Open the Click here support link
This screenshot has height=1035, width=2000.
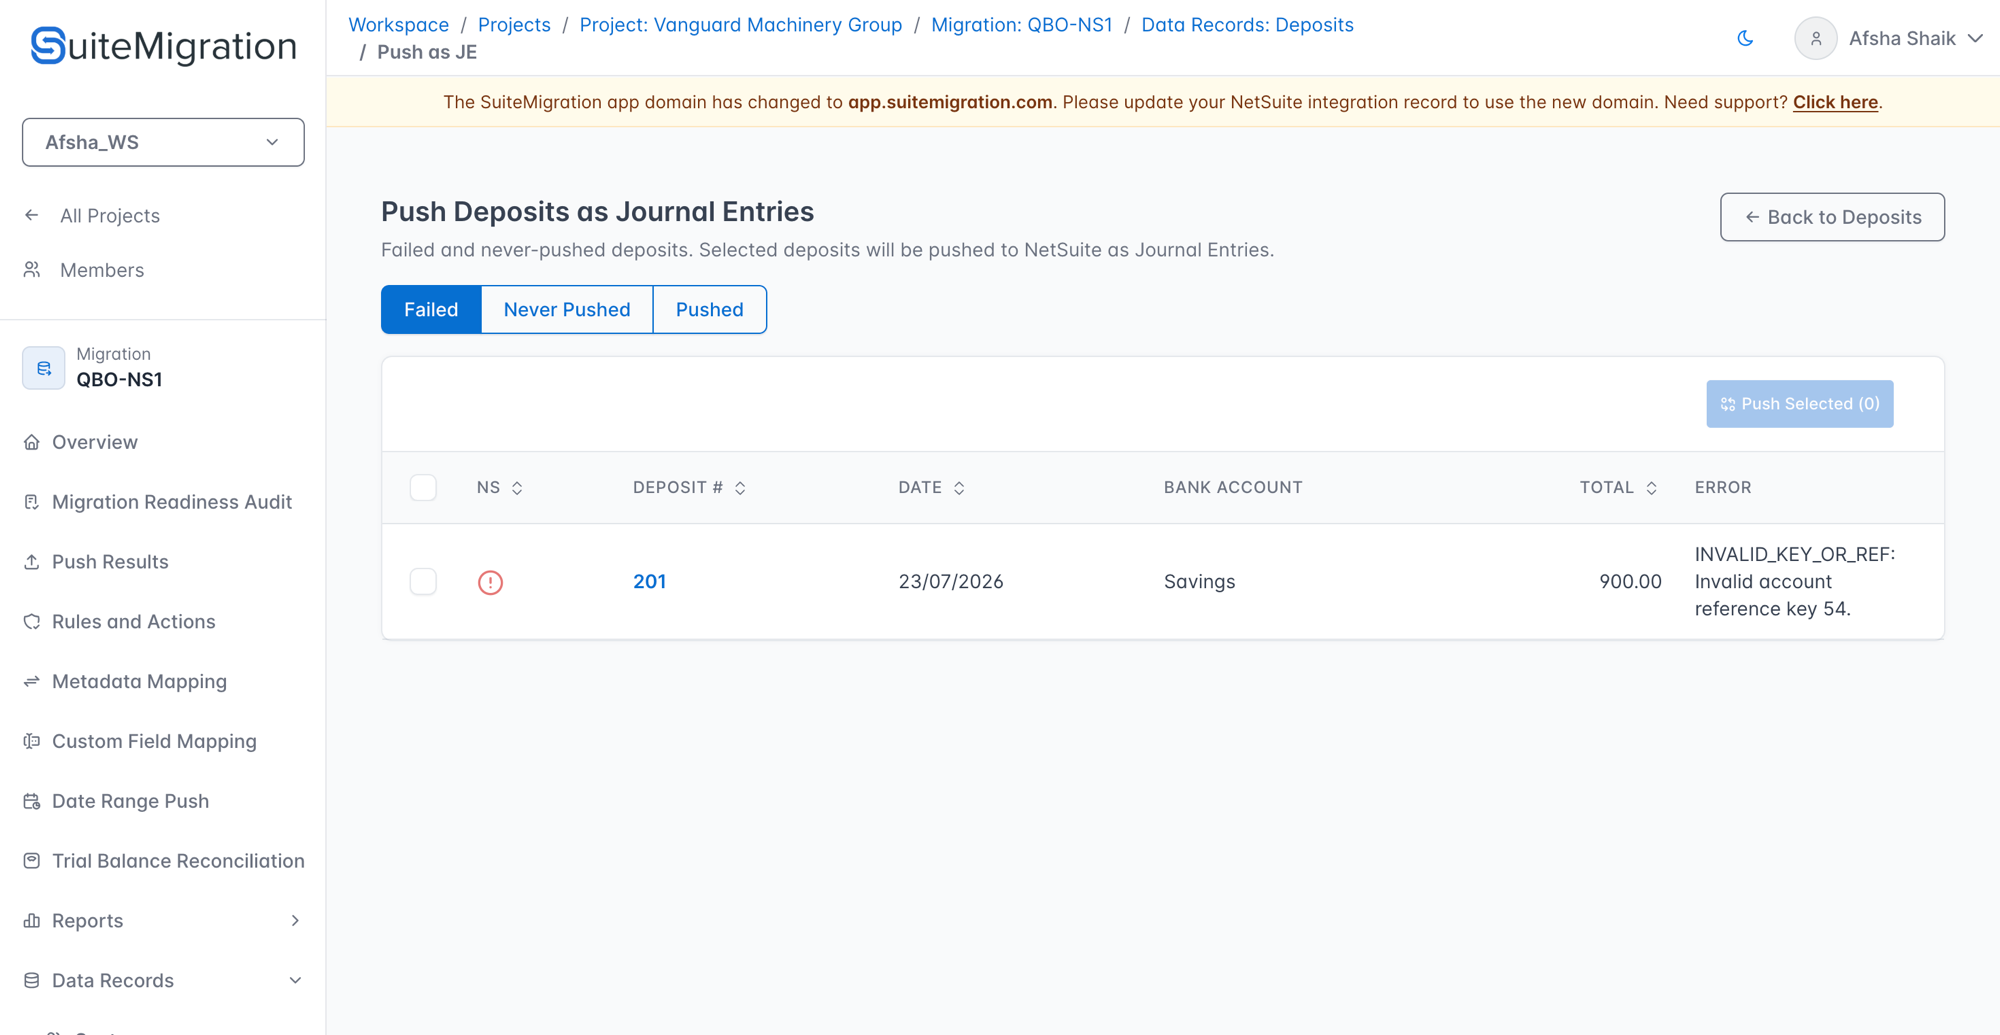coord(1835,102)
